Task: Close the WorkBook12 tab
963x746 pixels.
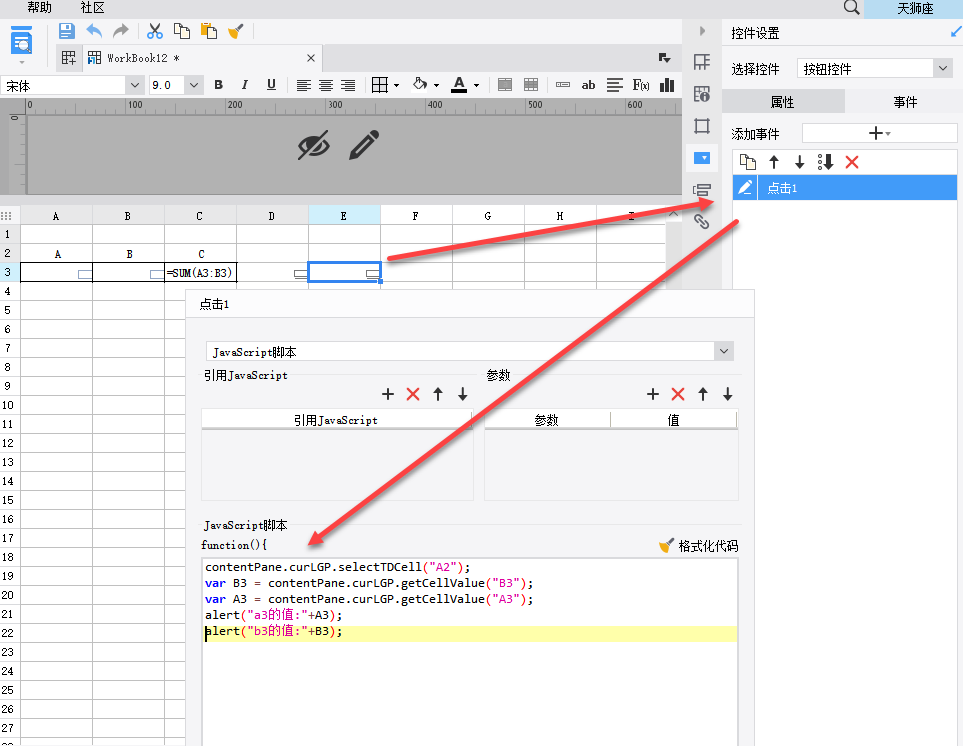Action: [x=311, y=58]
